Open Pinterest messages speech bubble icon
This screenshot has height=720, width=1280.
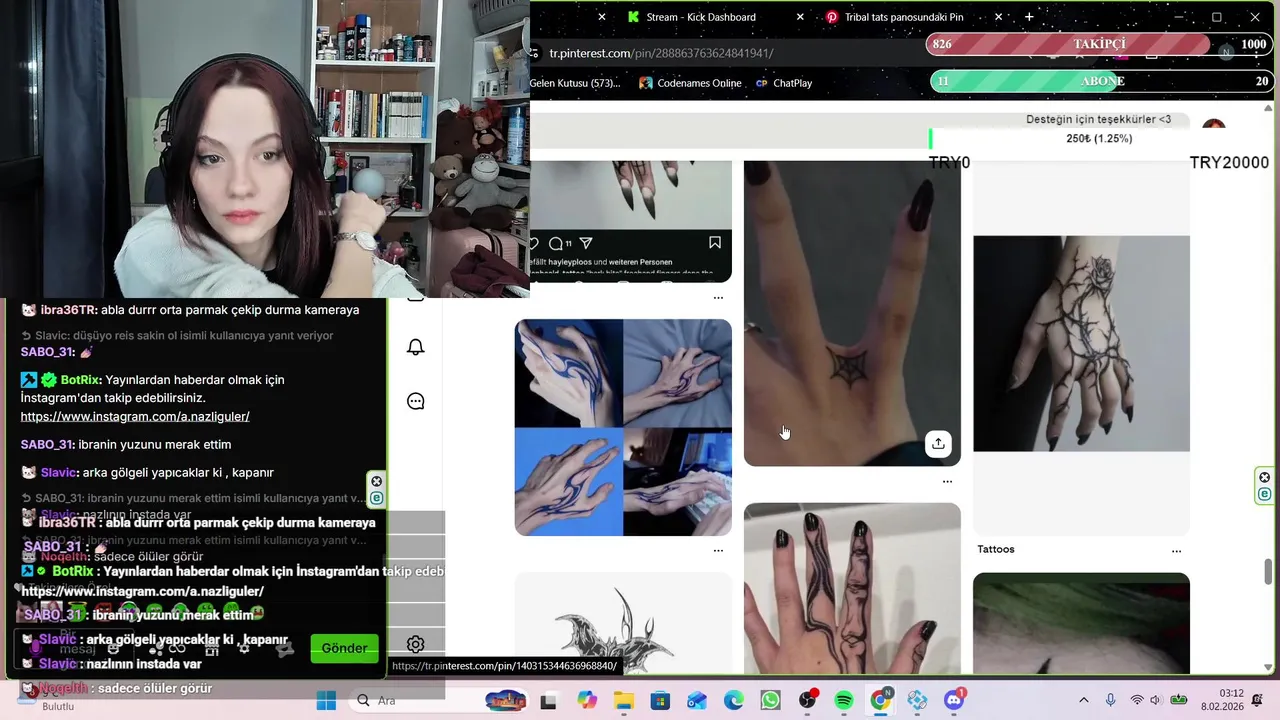[416, 401]
